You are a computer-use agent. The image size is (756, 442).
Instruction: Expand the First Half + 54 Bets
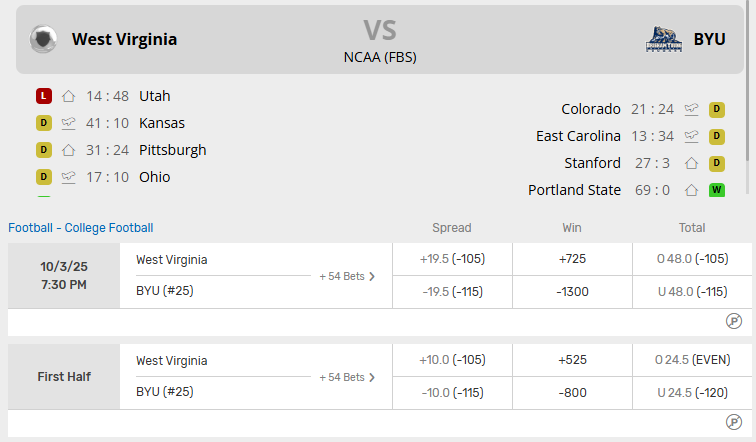coord(347,377)
